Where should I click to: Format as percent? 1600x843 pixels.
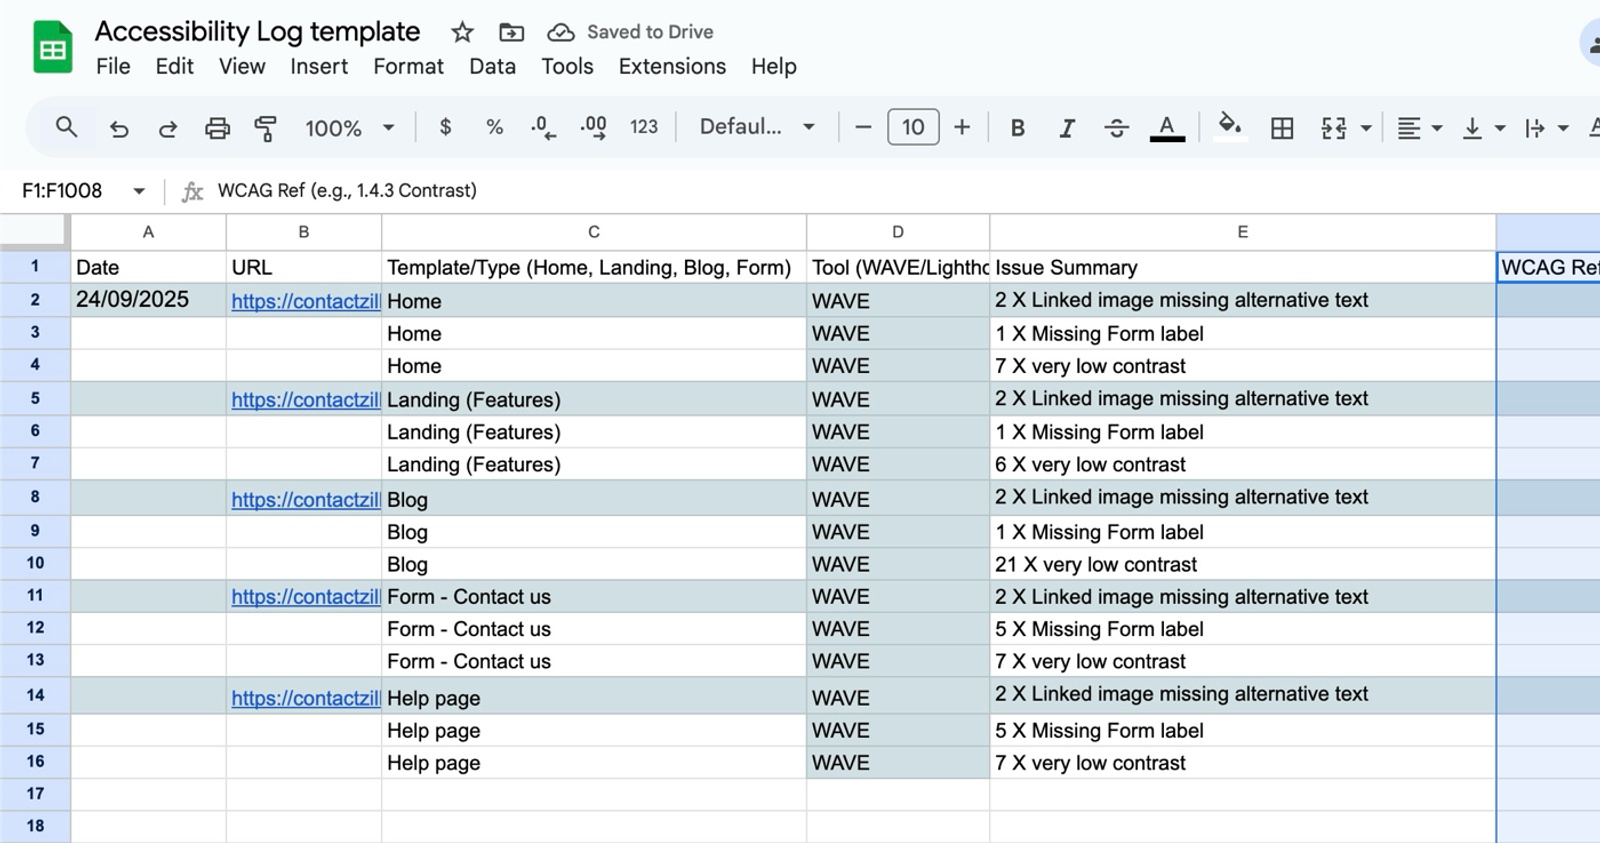coord(494,127)
